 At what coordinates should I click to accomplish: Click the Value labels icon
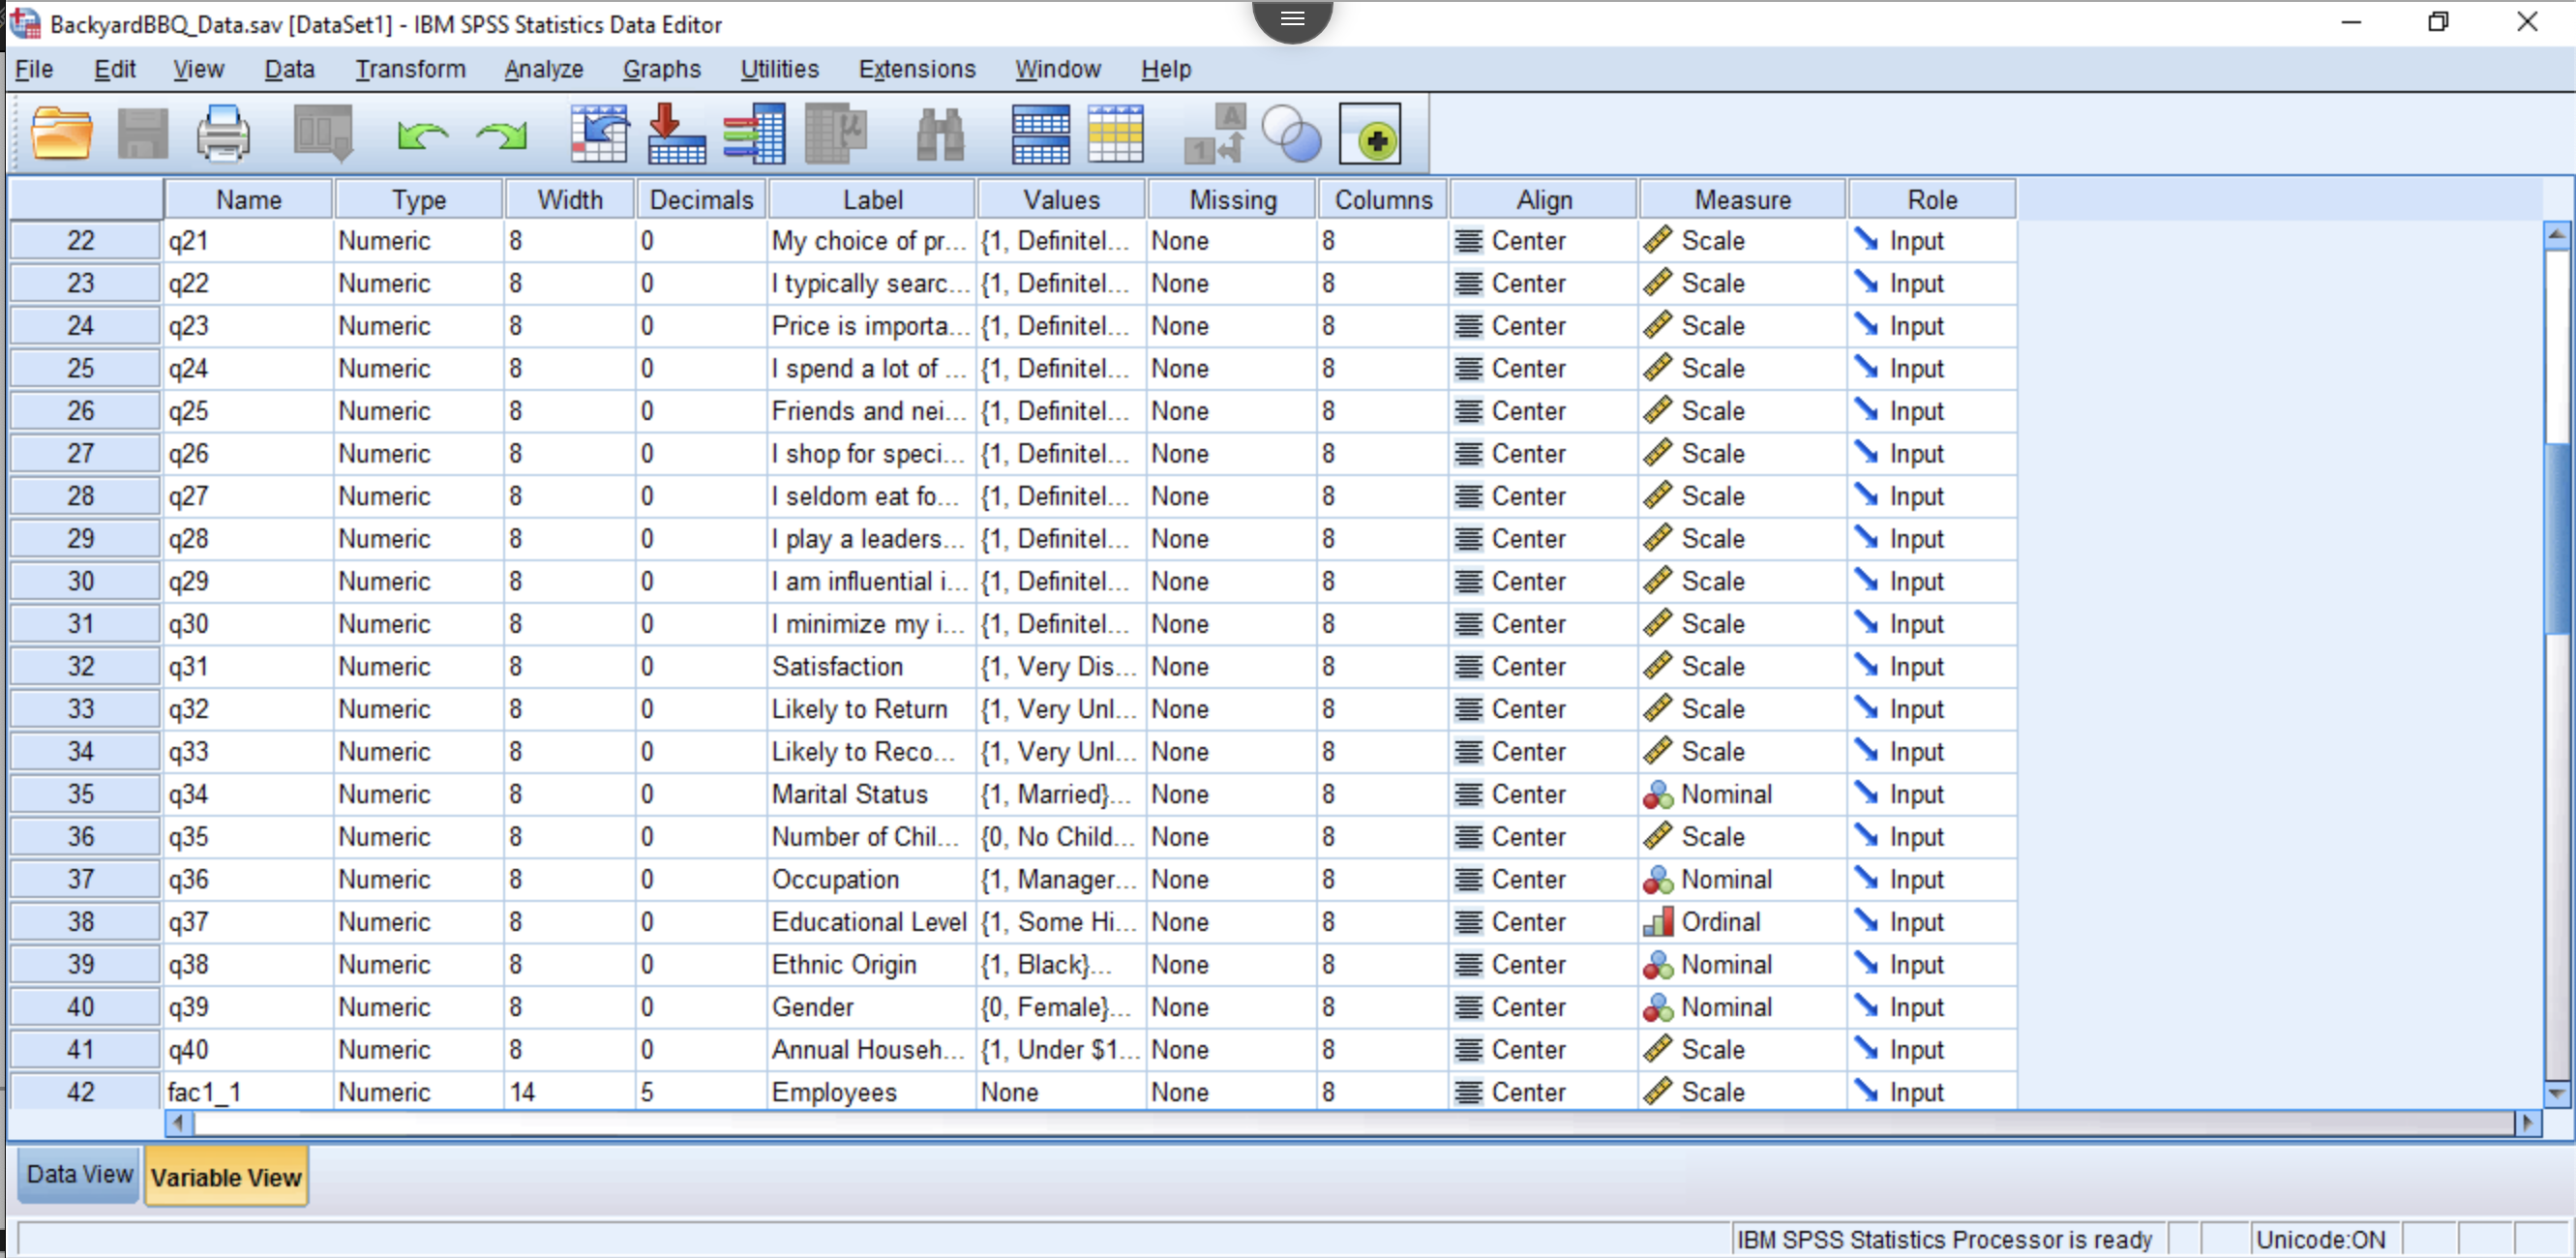click(1215, 133)
